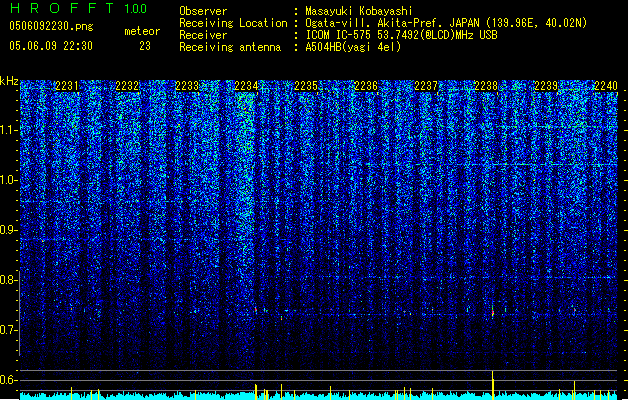Click the 0.9 frequency axis label

pyautogui.click(x=9, y=230)
